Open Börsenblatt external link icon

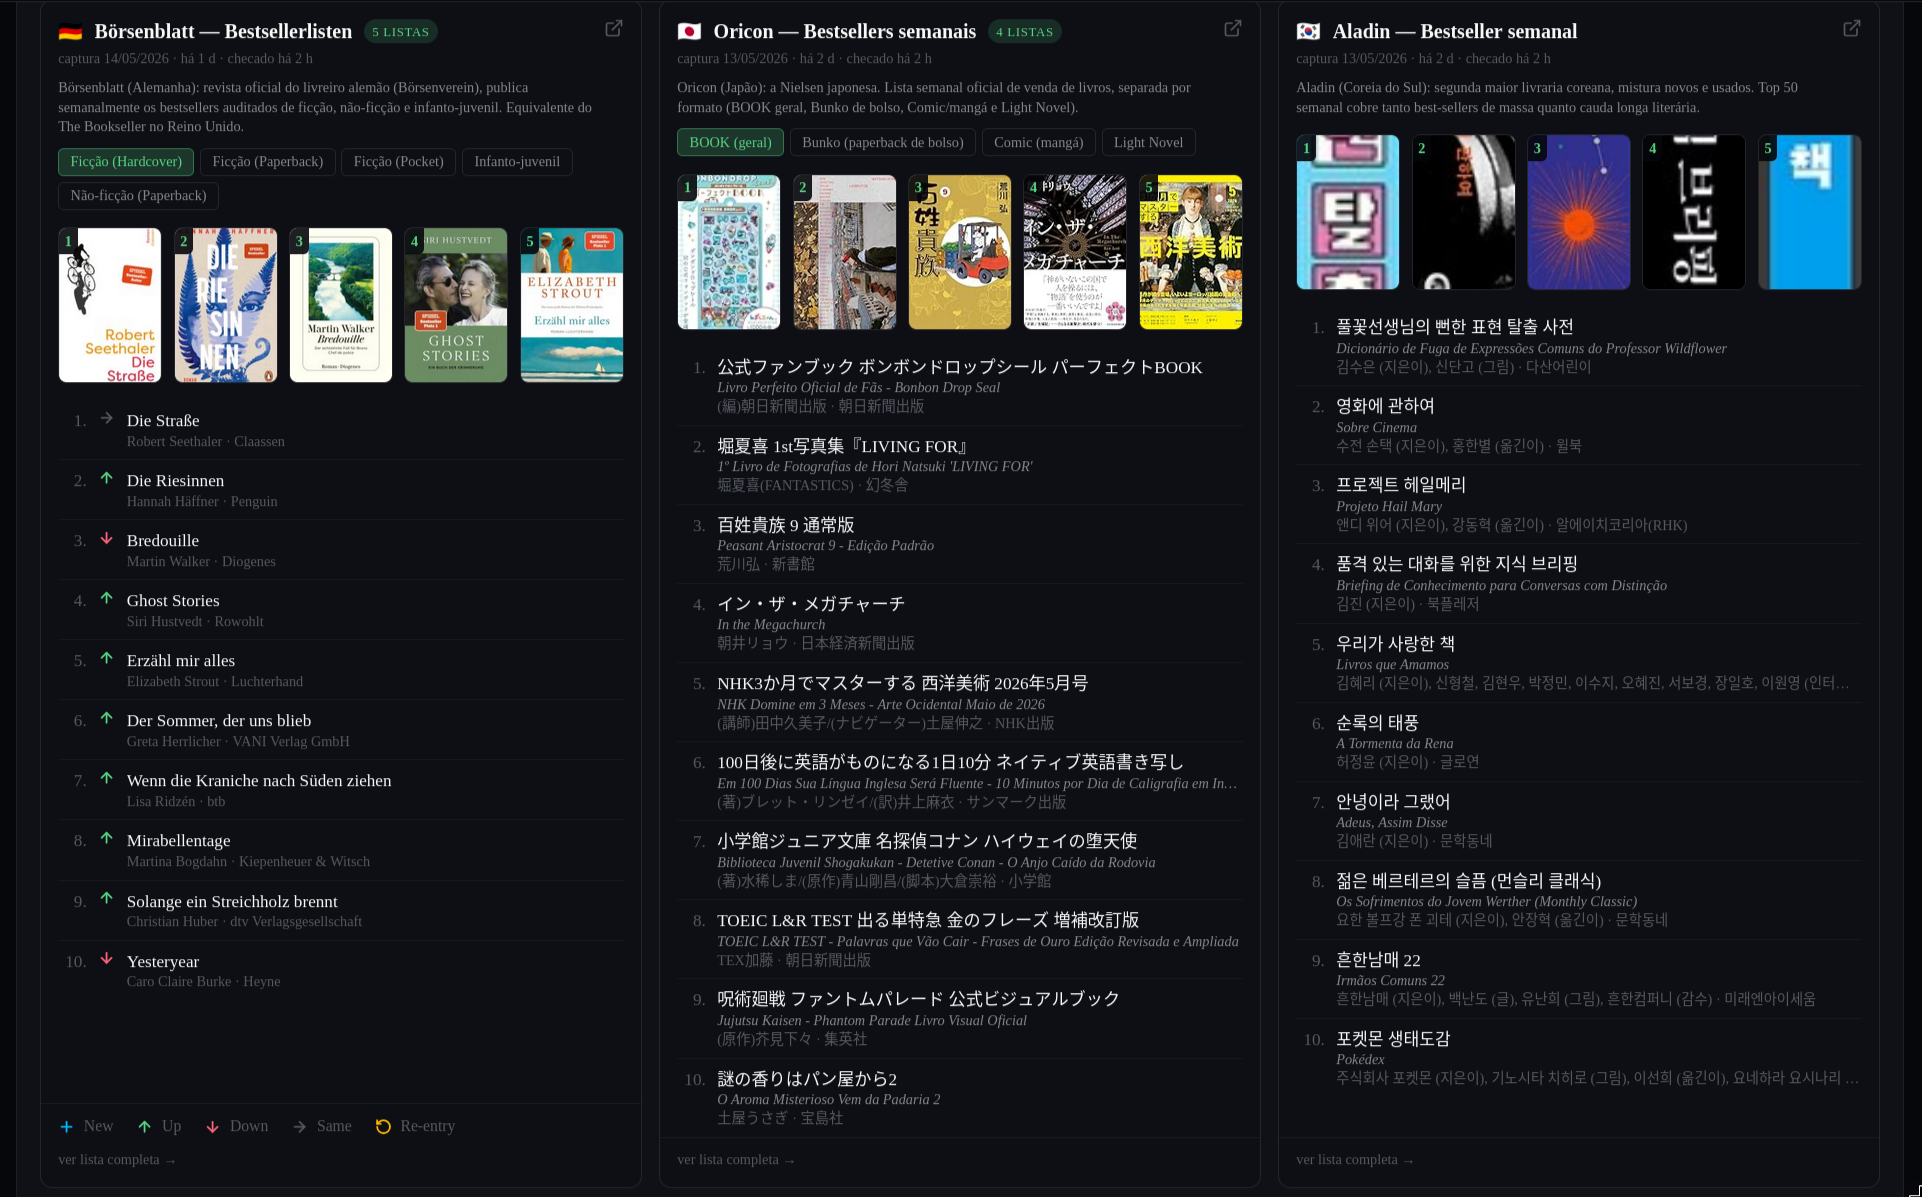click(x=614, y=29)
